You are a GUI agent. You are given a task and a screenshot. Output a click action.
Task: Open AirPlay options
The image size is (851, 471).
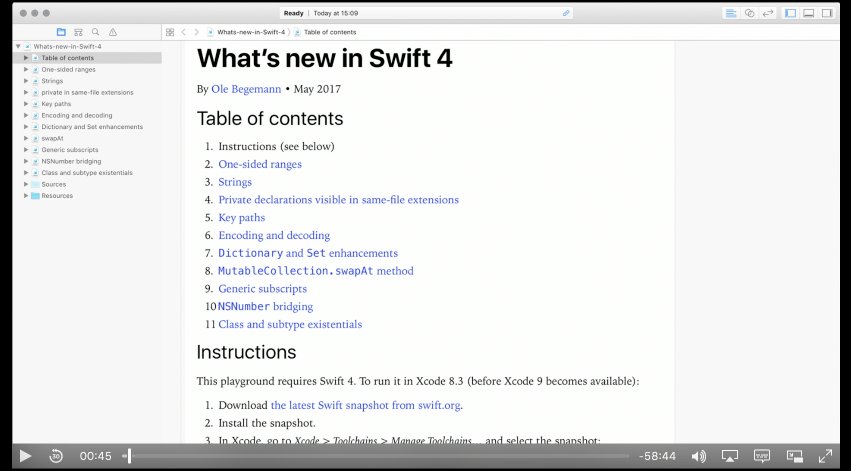click(x=730, y=456)
